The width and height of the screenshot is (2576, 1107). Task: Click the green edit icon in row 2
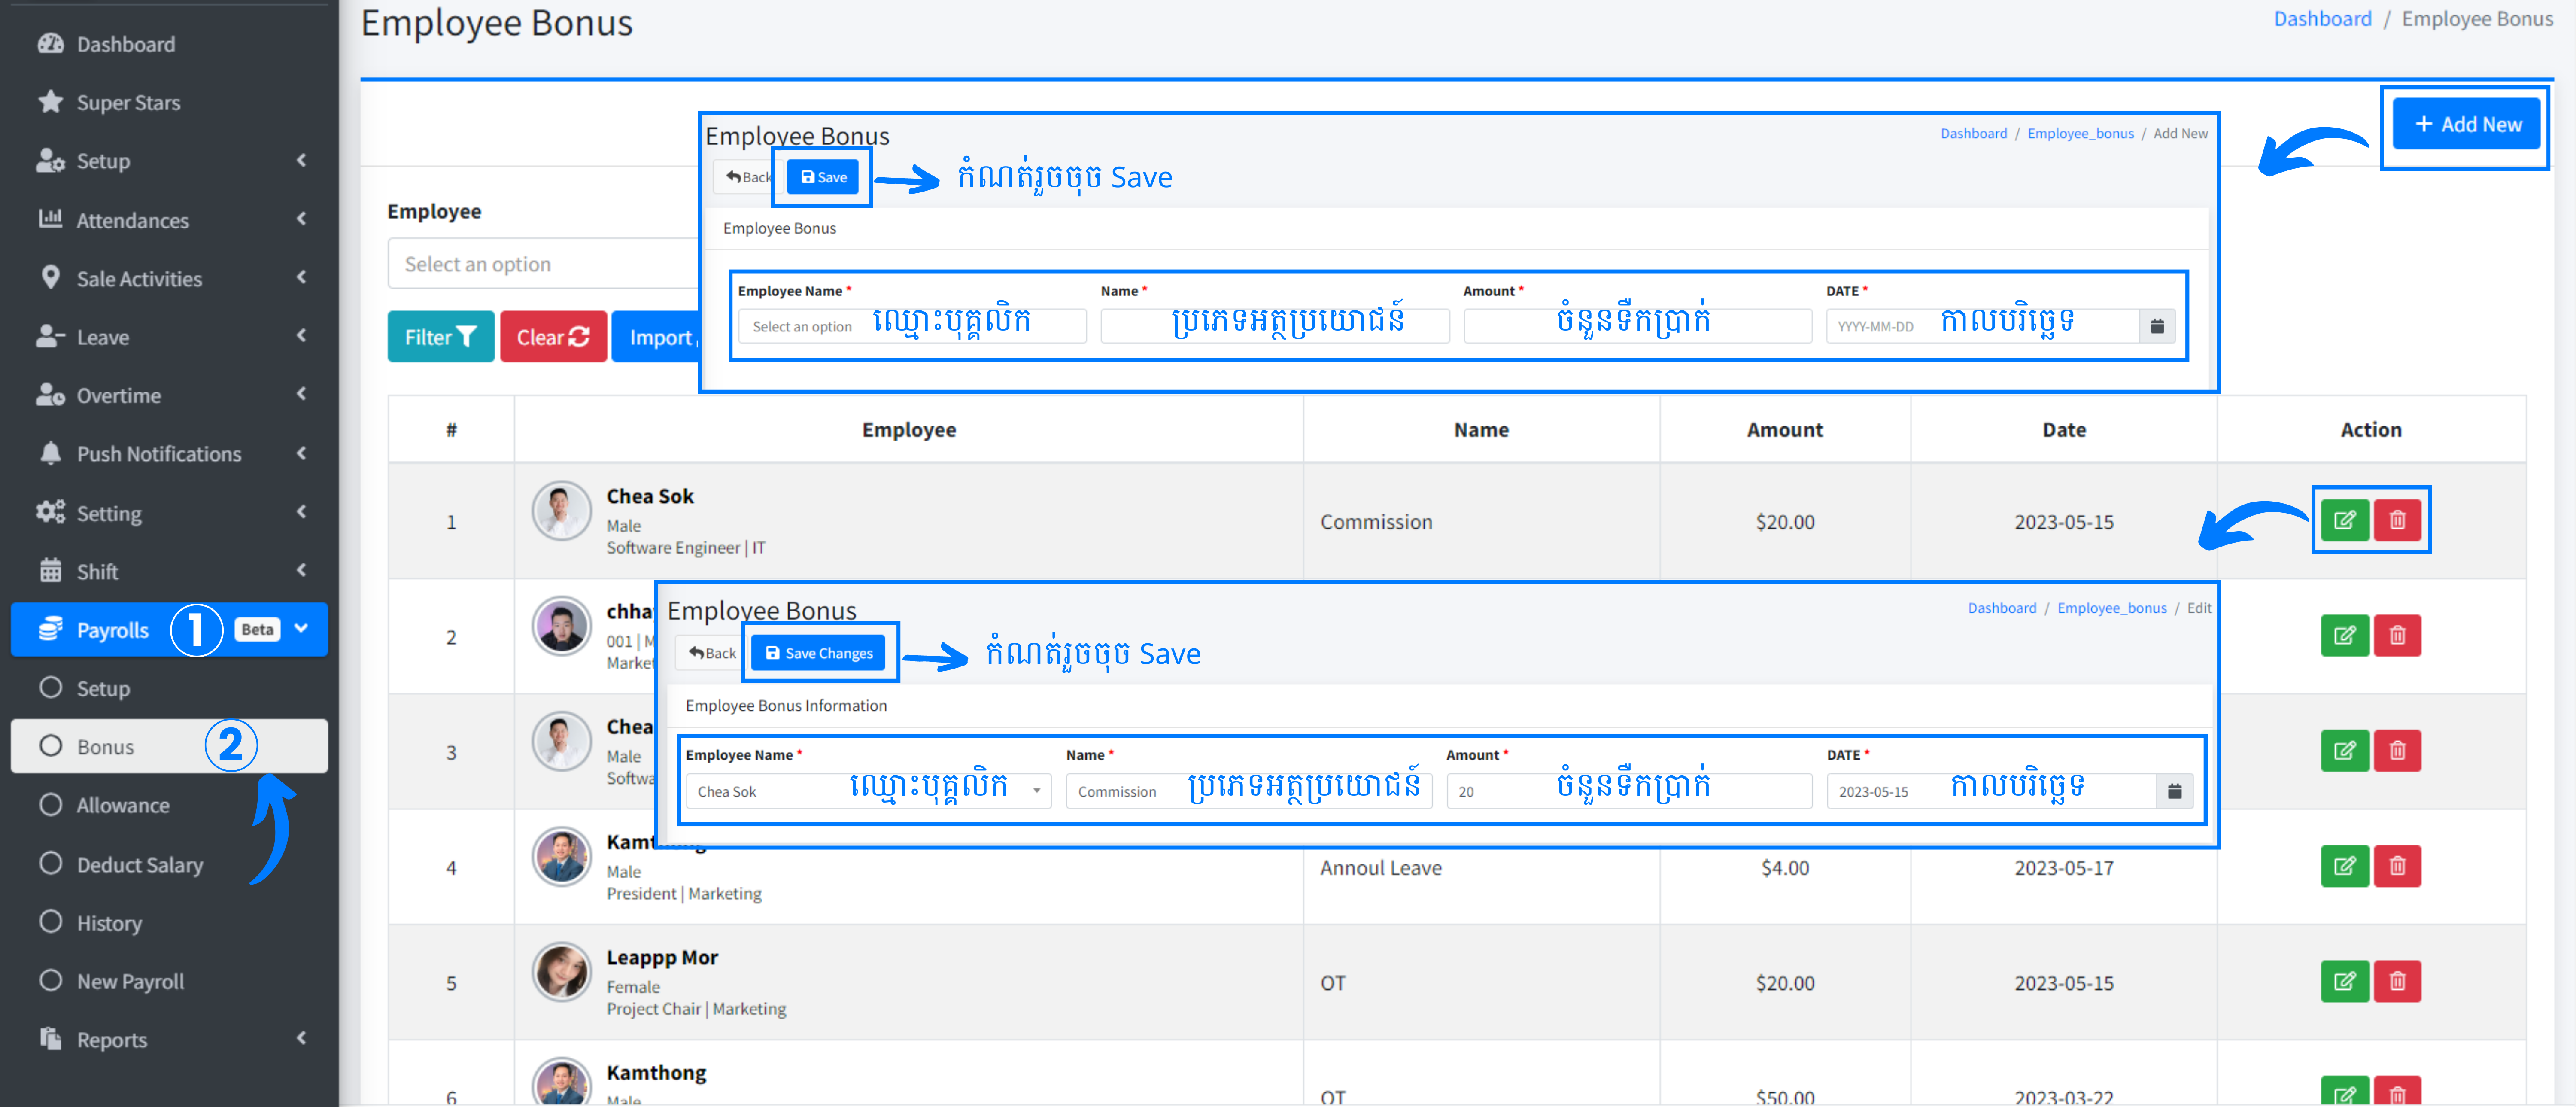pos(2345,635)
